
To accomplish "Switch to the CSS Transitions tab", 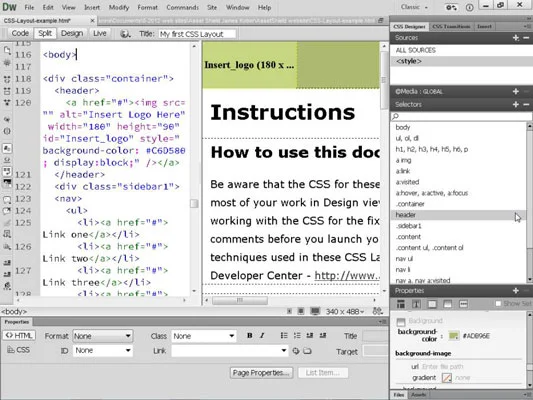I will click(x=451, y=27).
